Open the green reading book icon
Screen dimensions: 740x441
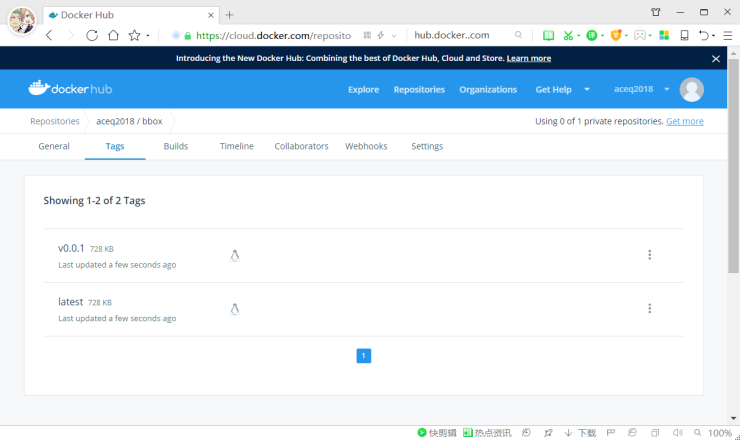coord(548,35)
